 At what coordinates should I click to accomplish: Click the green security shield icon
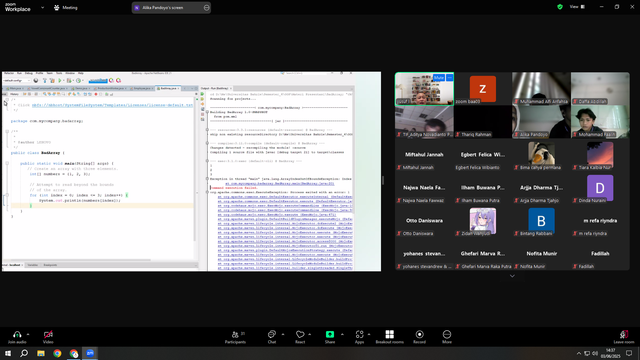560,7
